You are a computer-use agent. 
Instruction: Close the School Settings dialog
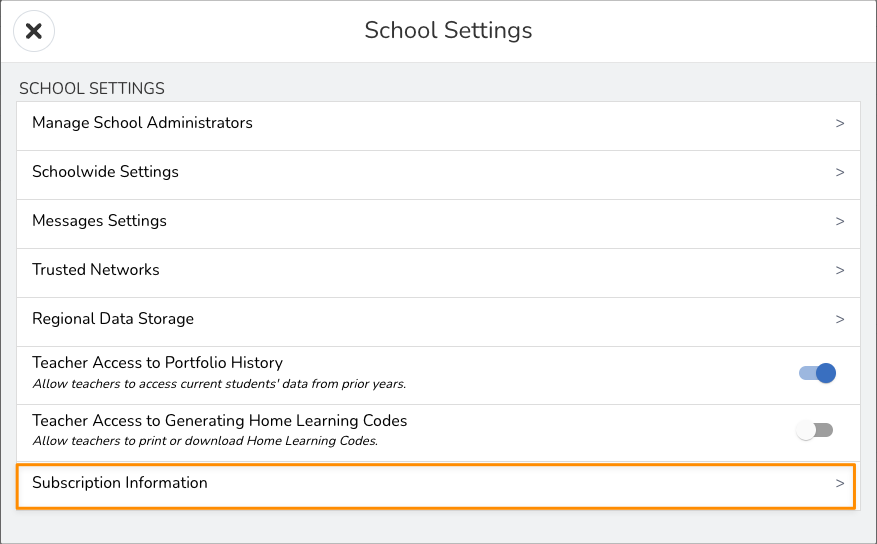33,31
